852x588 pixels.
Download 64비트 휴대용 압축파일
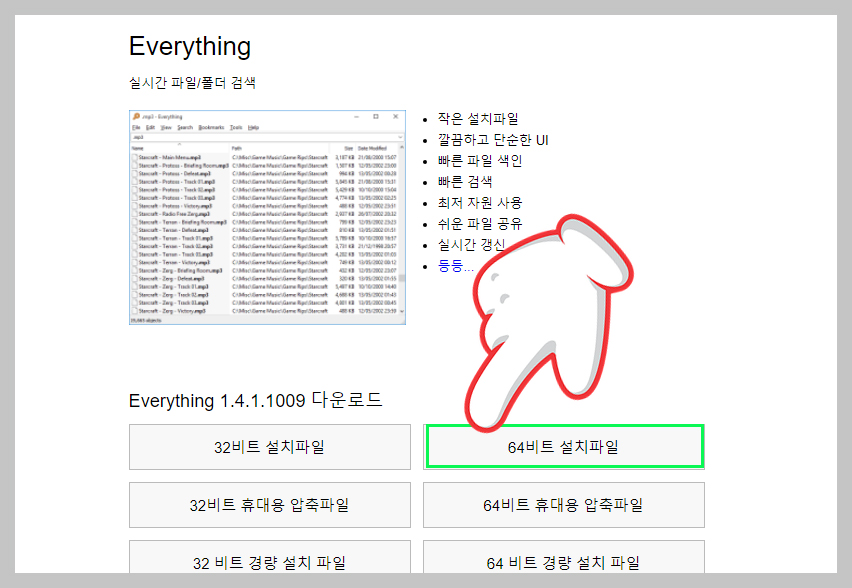563,505
